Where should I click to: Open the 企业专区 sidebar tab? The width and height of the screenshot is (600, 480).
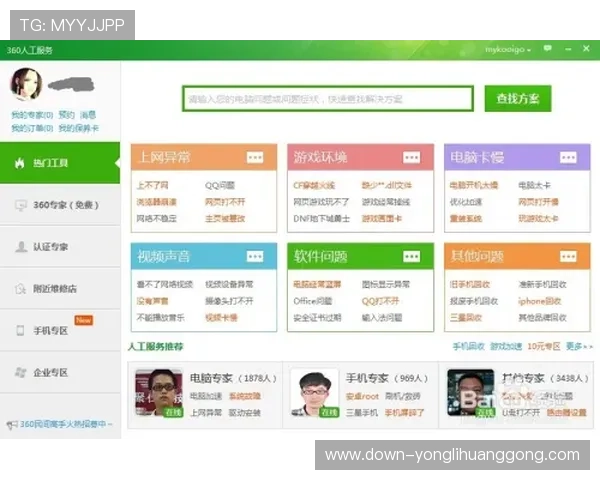coord(60,372)
